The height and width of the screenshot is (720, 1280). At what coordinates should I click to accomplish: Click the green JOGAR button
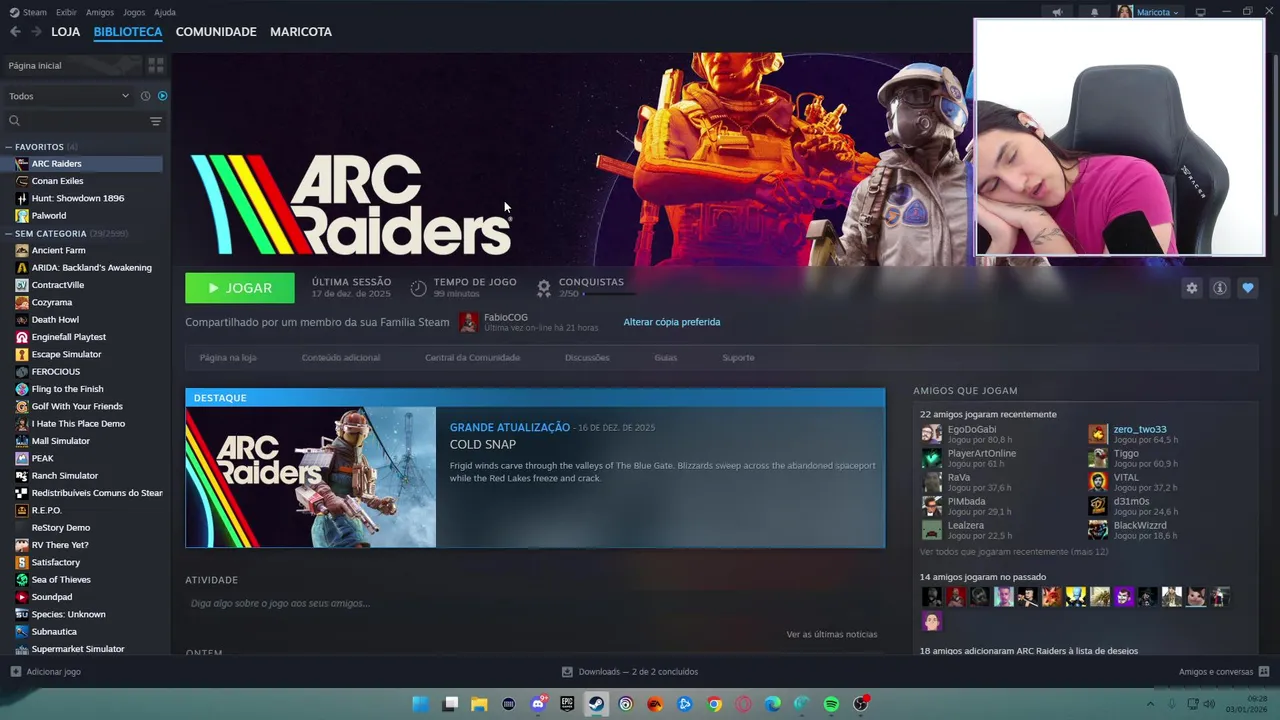pyautogui.click(x=240, y=288)
